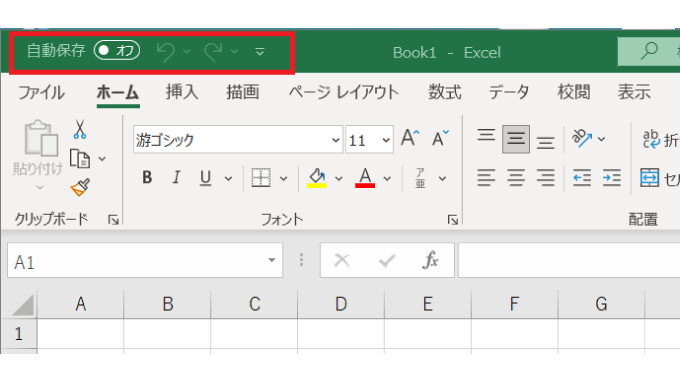Decrease font size with small A
Image resolution: width=680 pixels, height=383 pixels.
440,138
